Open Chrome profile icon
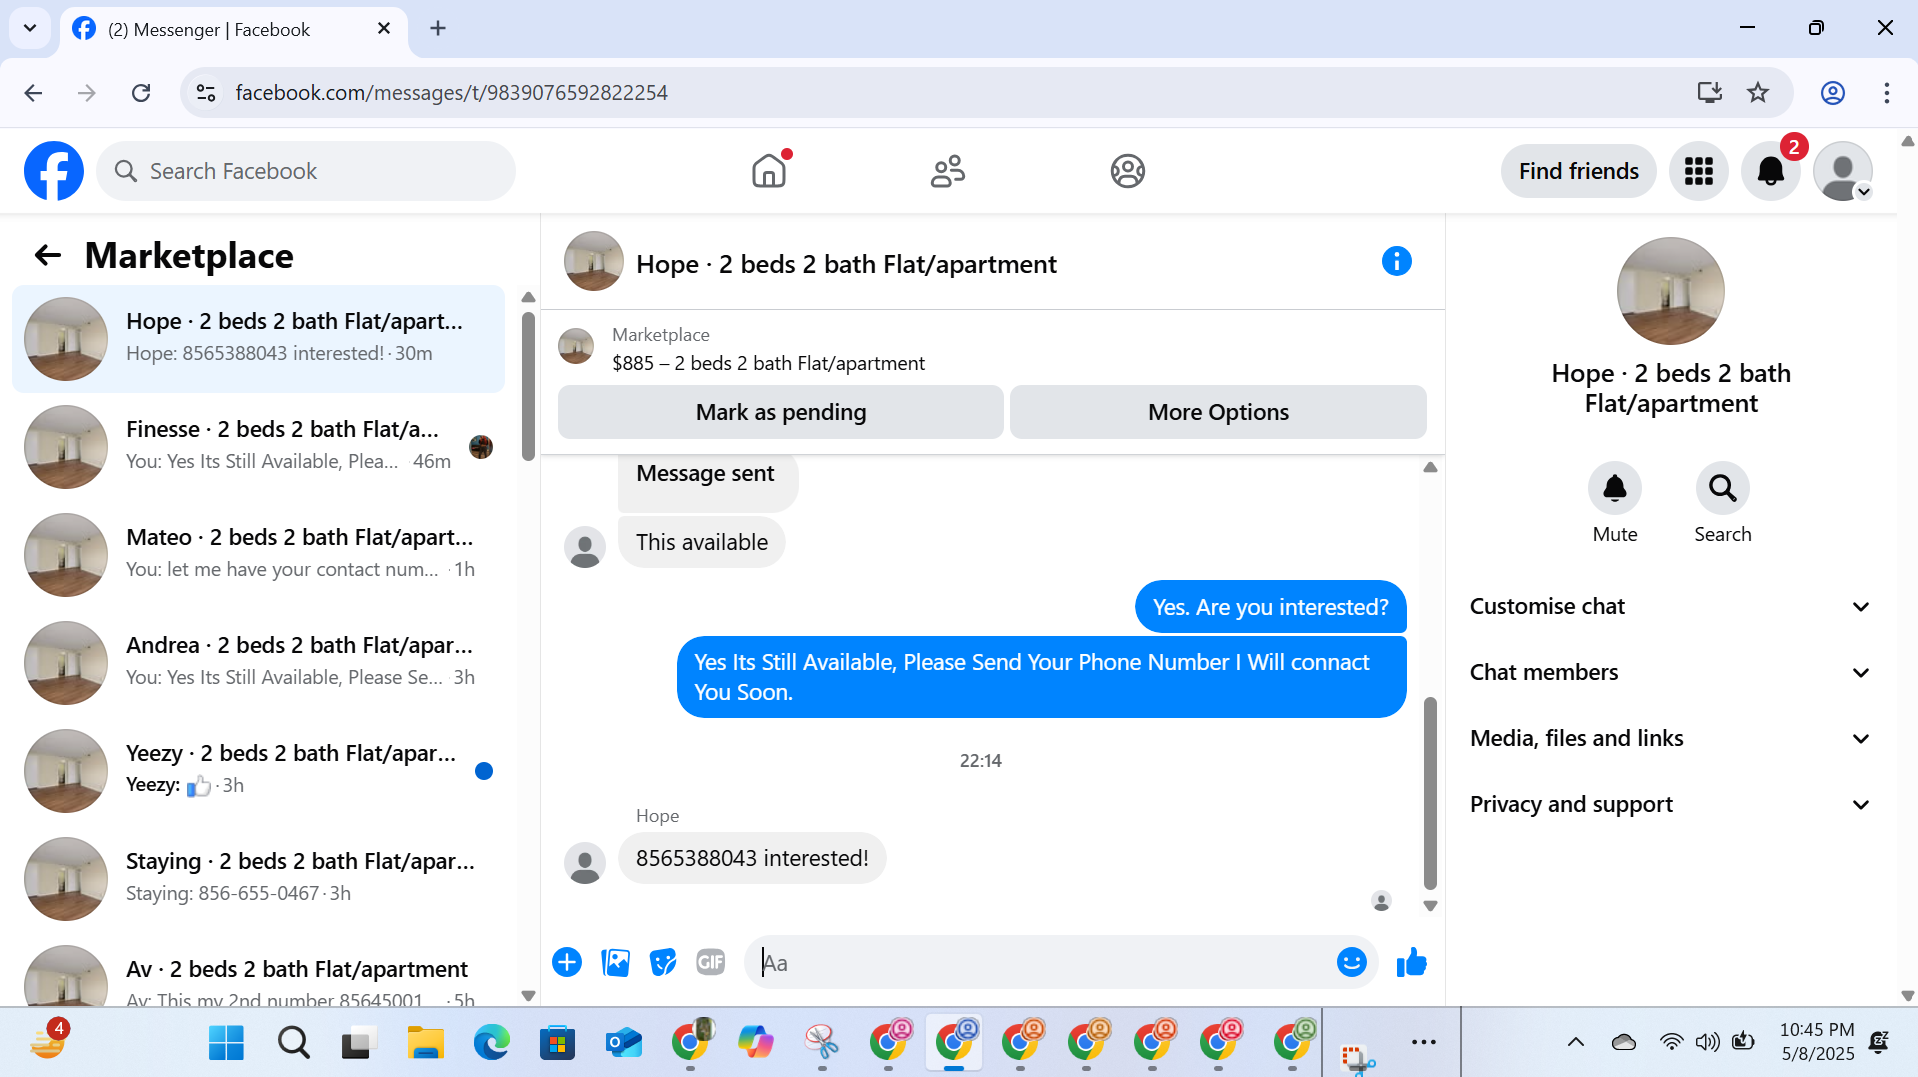Screen dimensions: 1918x1077 coord(1832,93)
